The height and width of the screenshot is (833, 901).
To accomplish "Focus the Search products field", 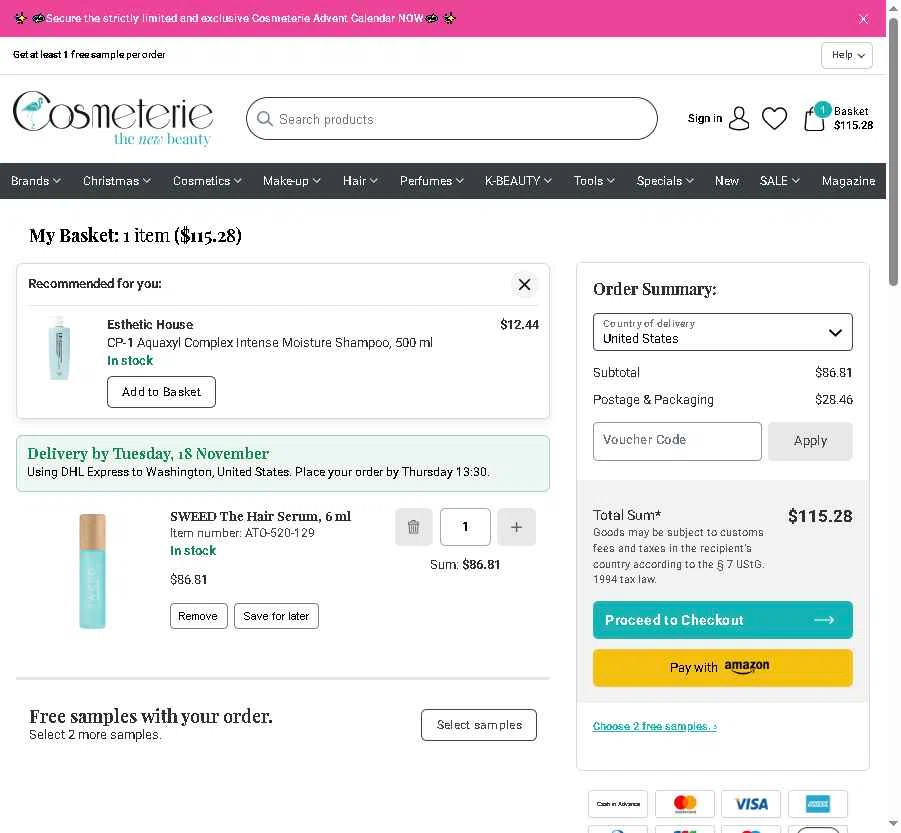I will tap(452, 119).
